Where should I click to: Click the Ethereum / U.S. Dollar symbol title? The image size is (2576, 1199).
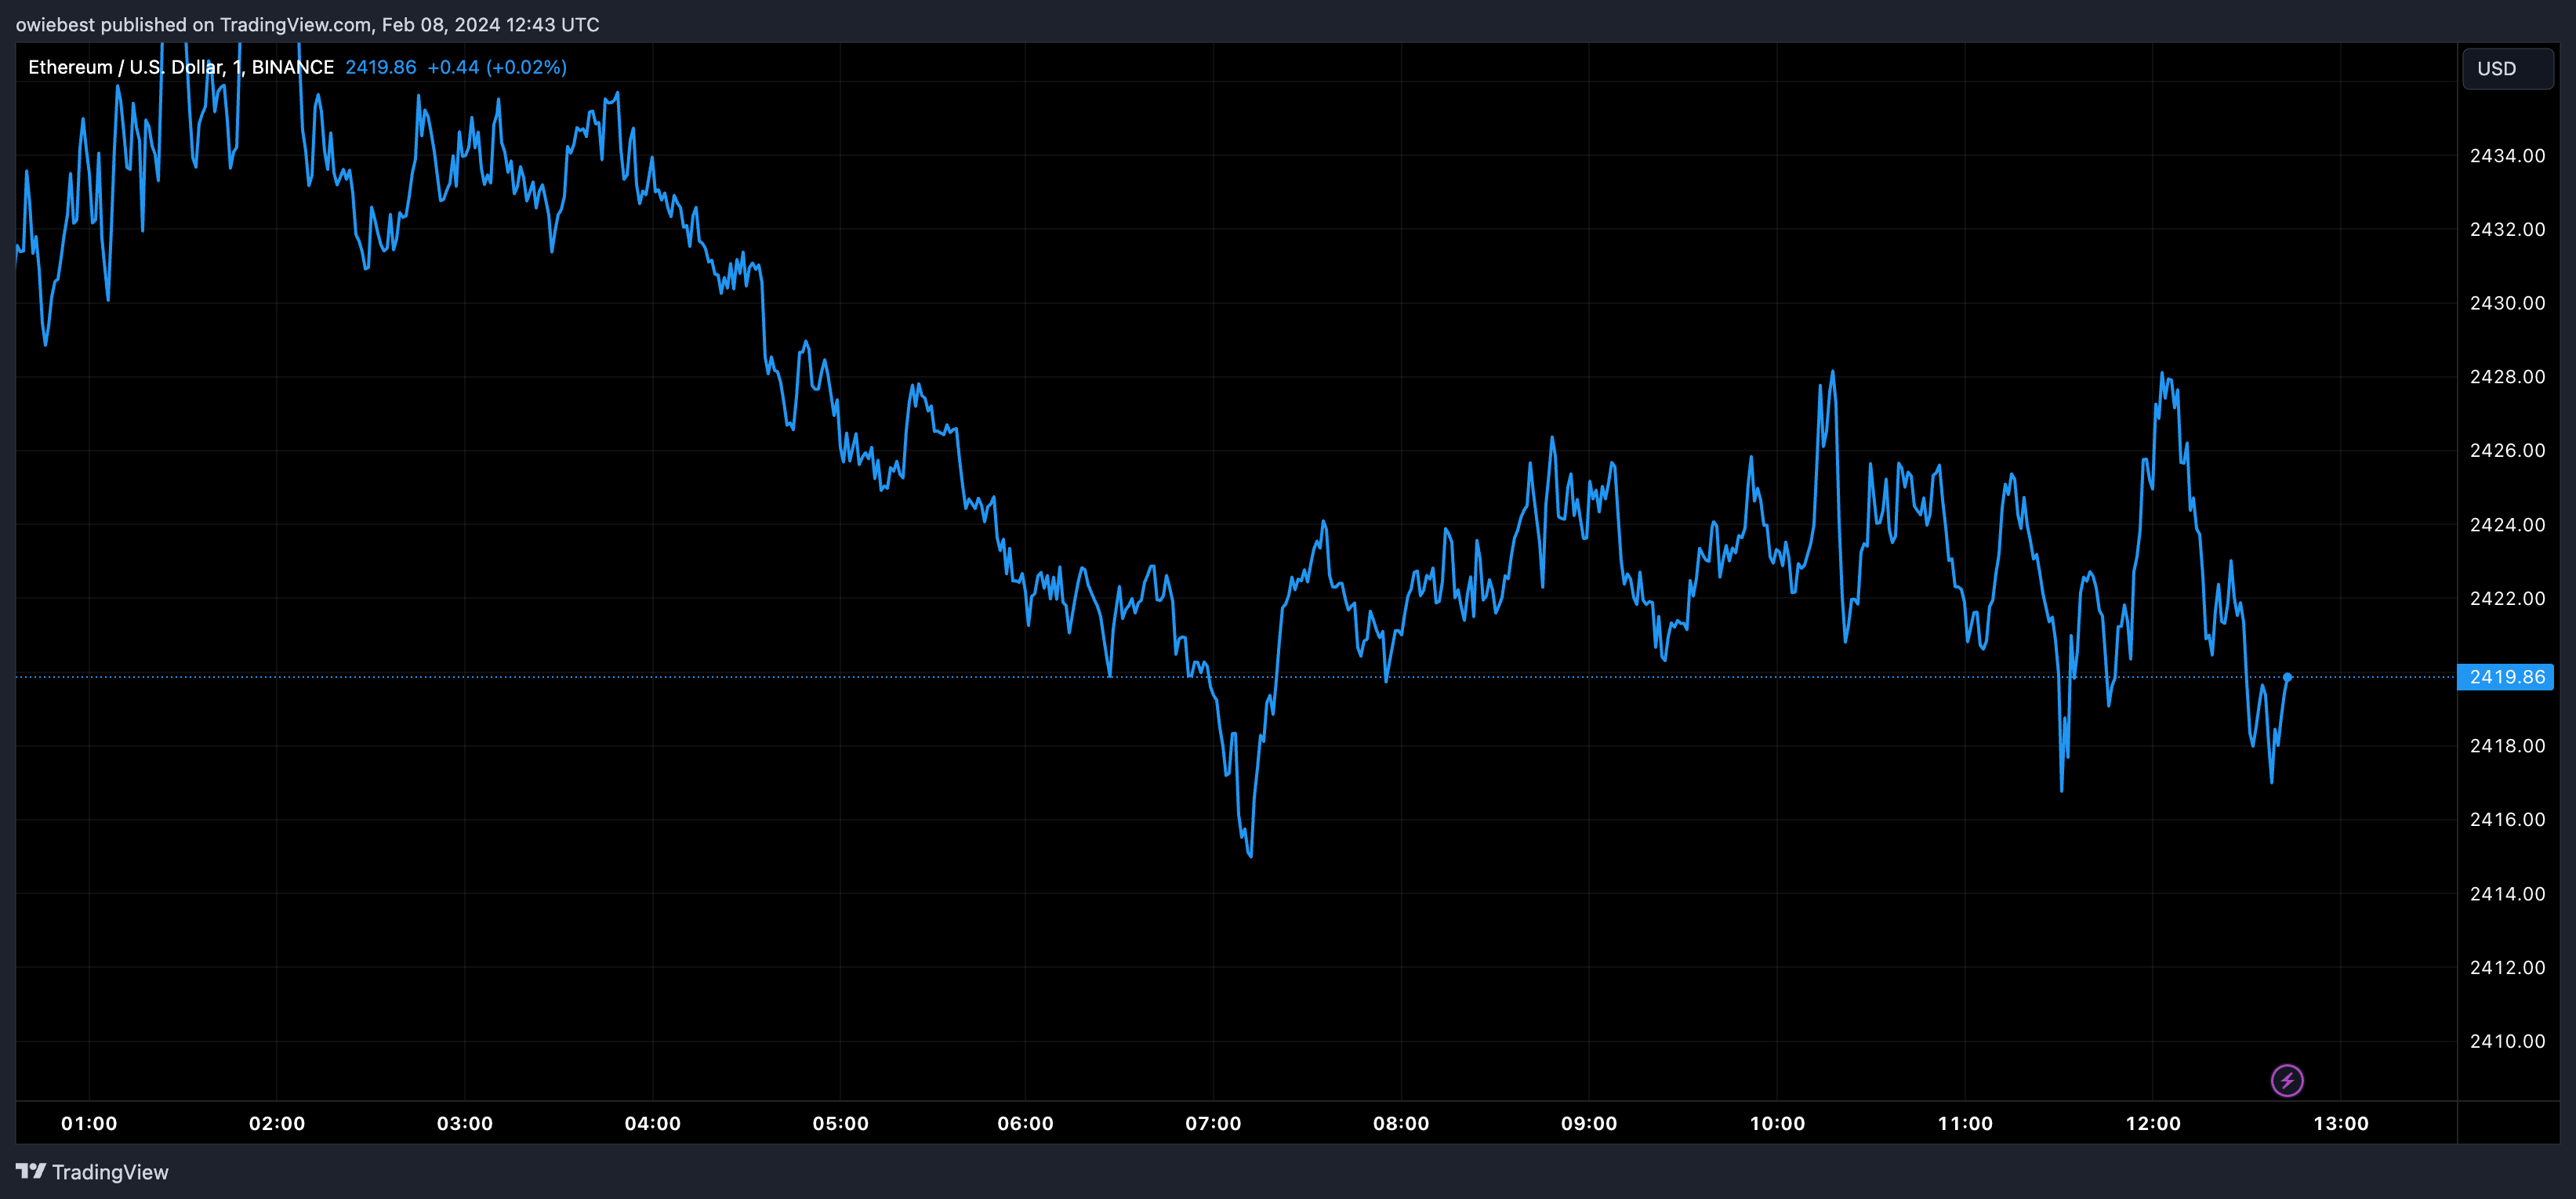(180, 67)
